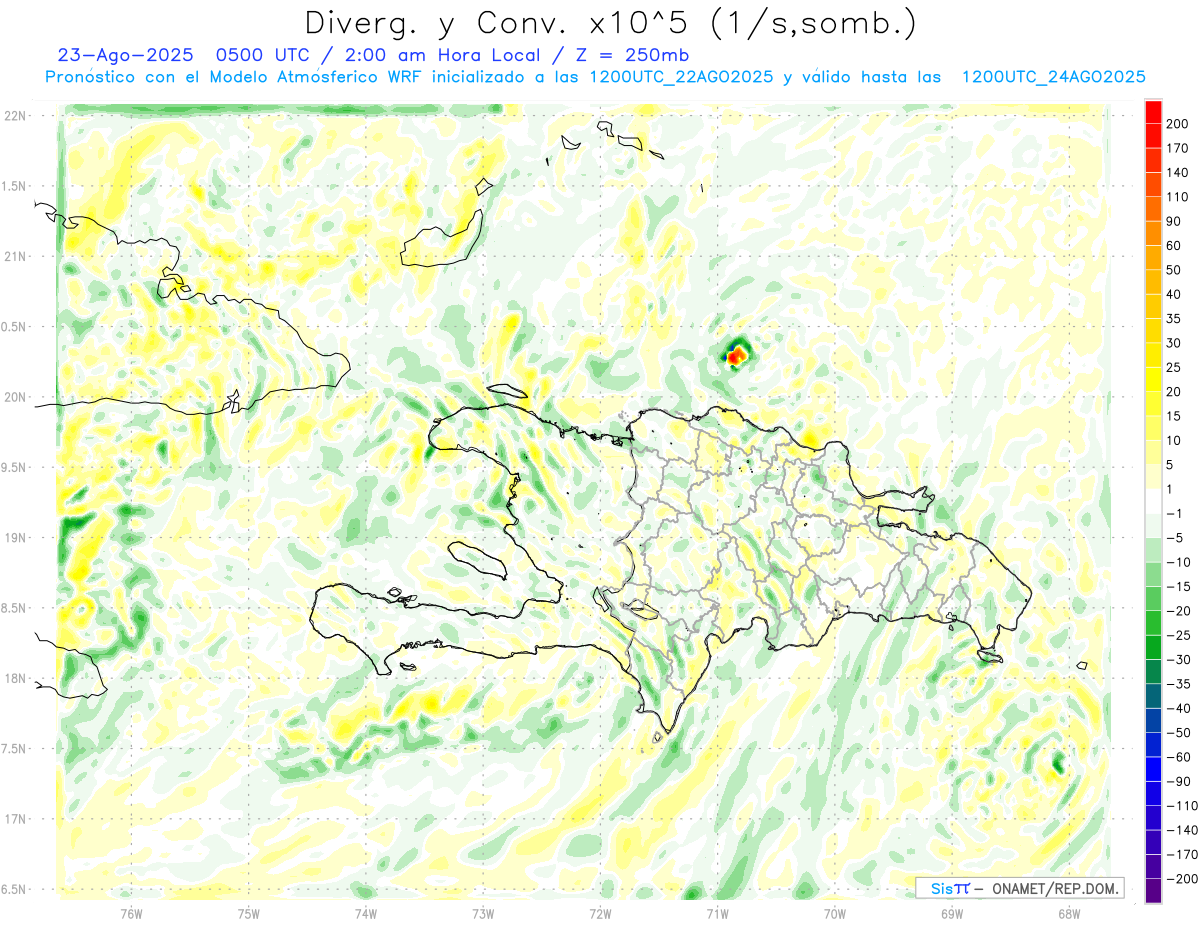Click the "ONAMET/REP.DOM." credit label
Image resolution: width=1200 pixels, height=927 pixels.
(1056, 888)
